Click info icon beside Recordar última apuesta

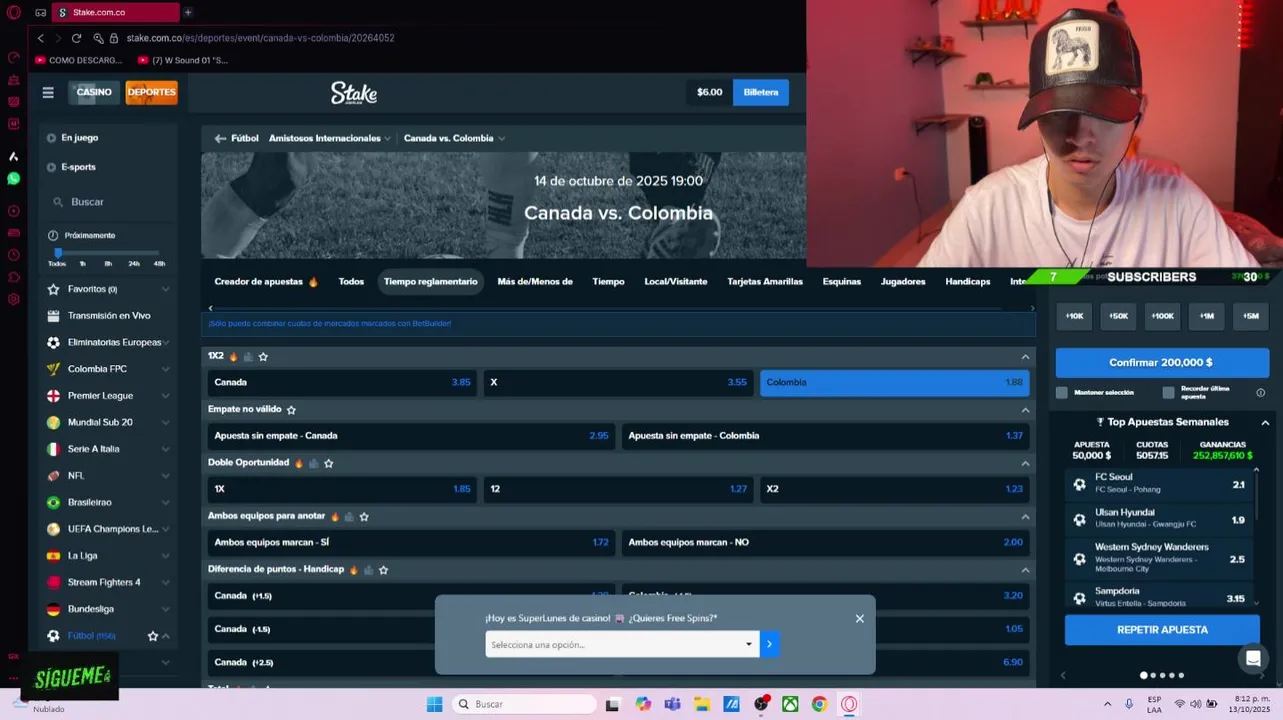tap(1260, 393)
